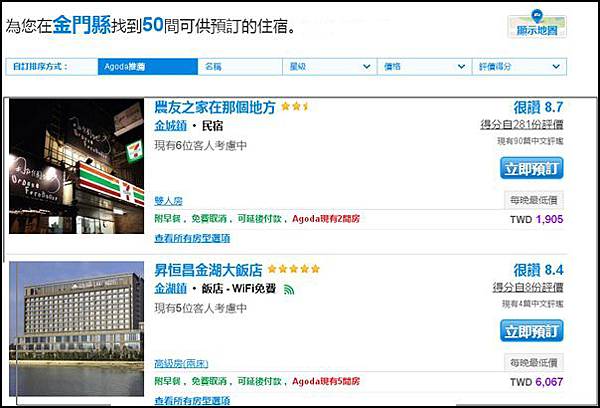Click the five-star rating of 昇恒昌金湖大飯店

point(293,269)
